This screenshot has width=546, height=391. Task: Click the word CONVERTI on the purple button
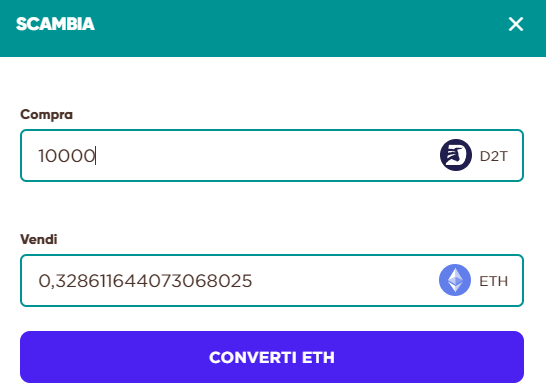(x=252, y=357)
